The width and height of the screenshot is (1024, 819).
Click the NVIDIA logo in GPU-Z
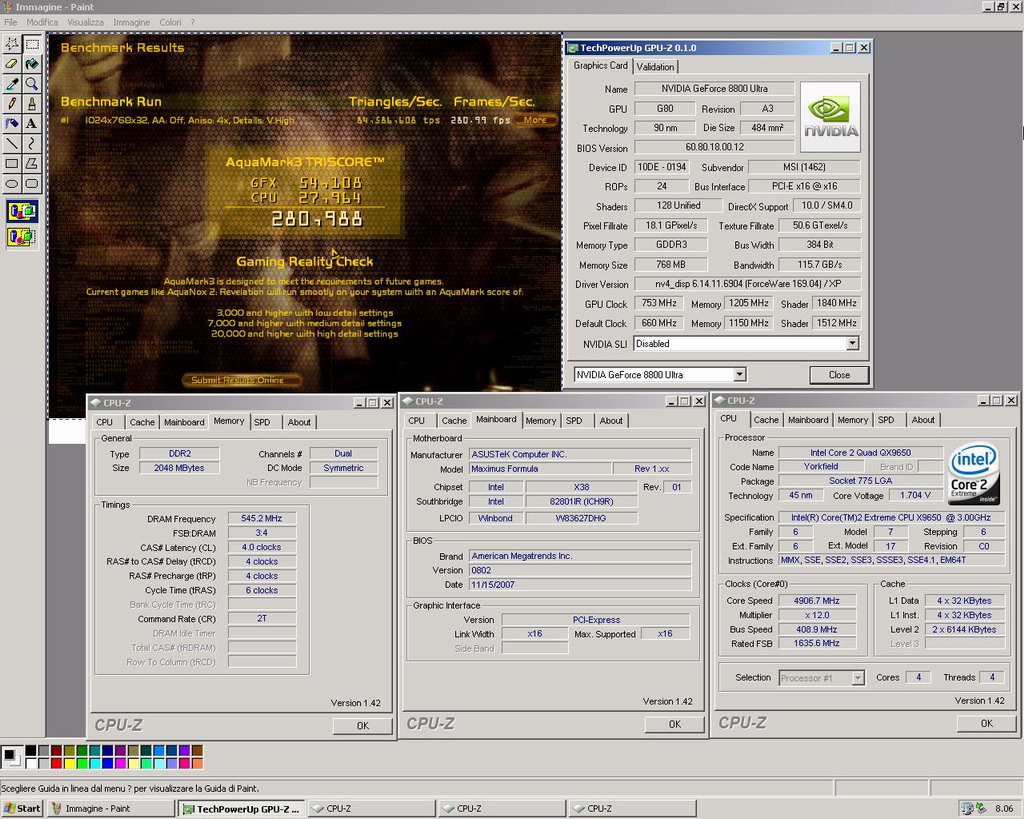[830, 117]
